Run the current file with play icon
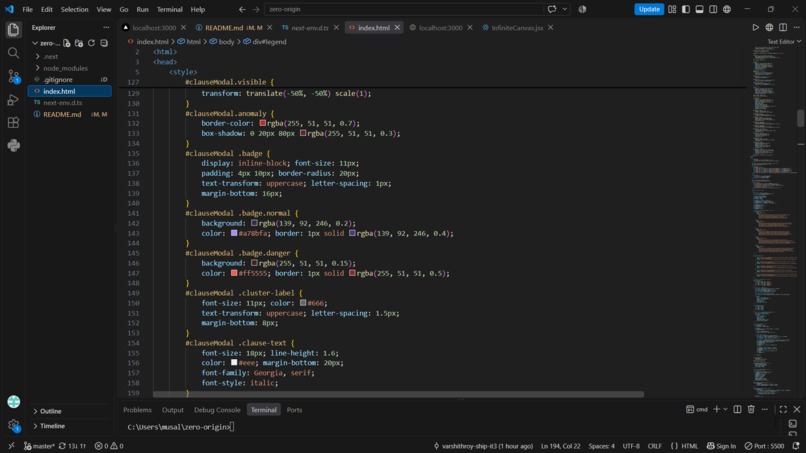The width and height of the screenshot is (806, 453). pyautogui.click(x=755, y=28)
